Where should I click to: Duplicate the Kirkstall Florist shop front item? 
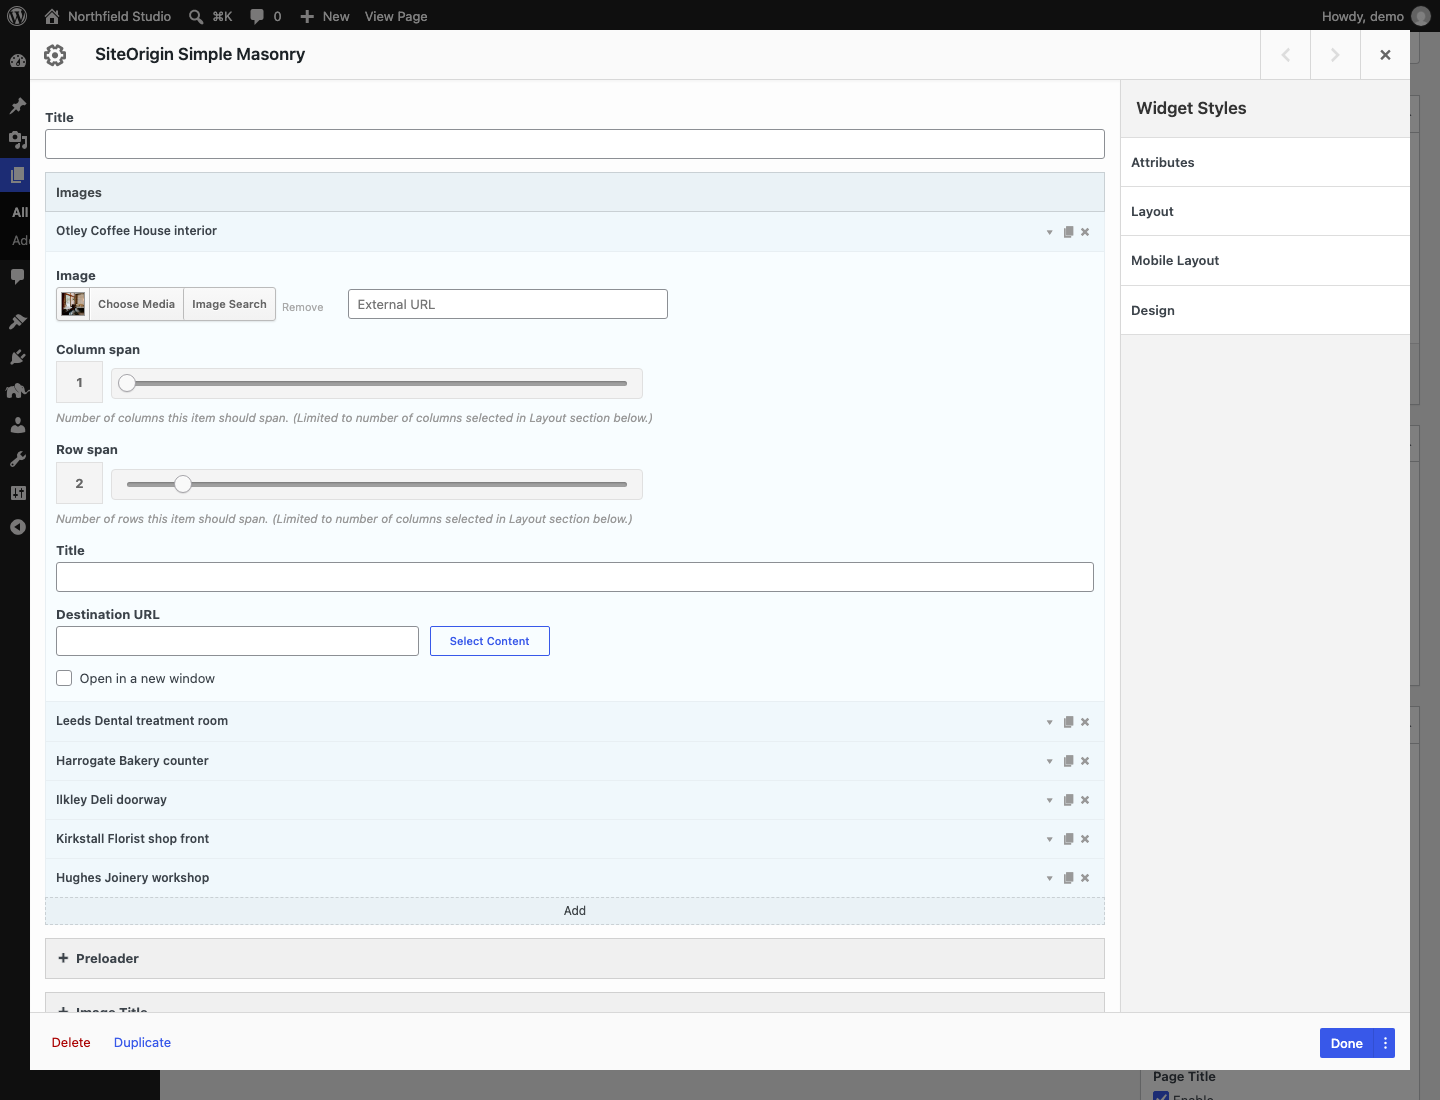coord(1068,839)
